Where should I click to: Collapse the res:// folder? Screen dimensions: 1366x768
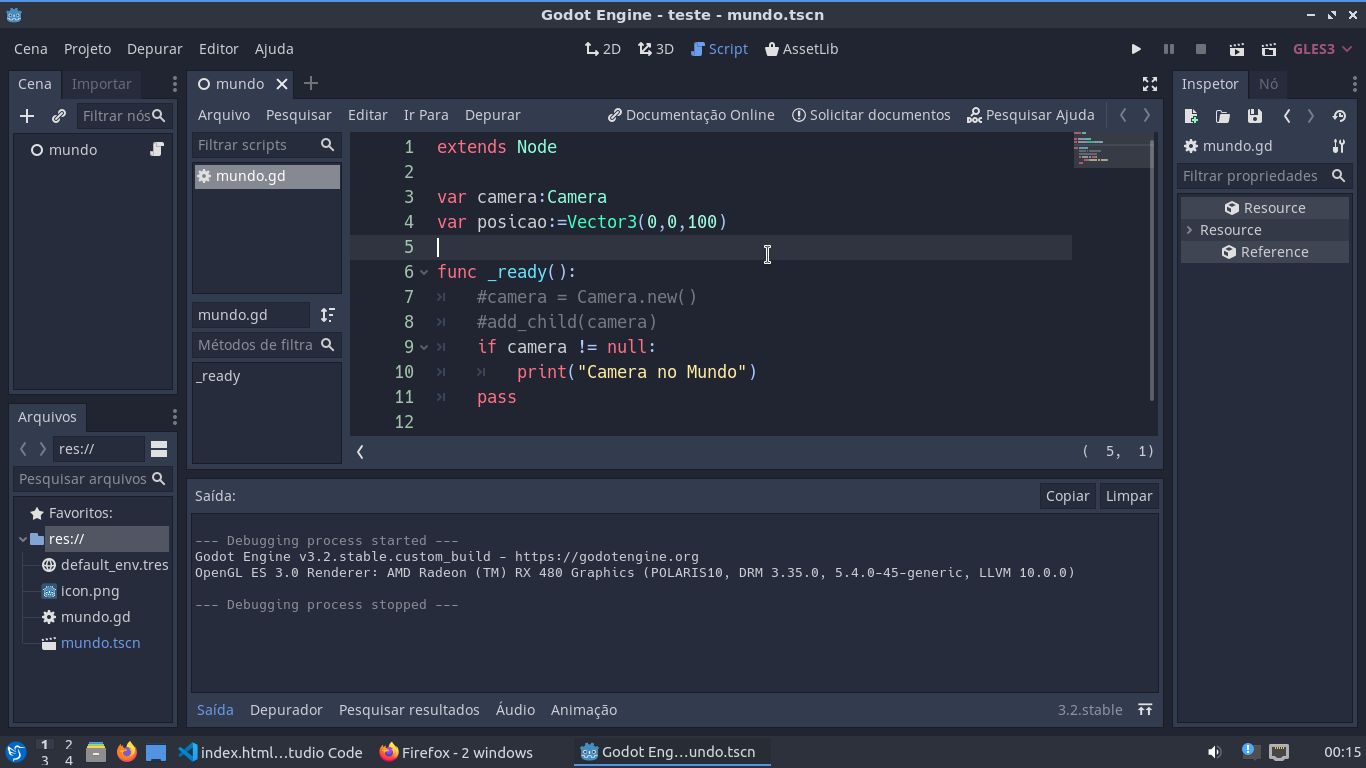coord(23,539)
